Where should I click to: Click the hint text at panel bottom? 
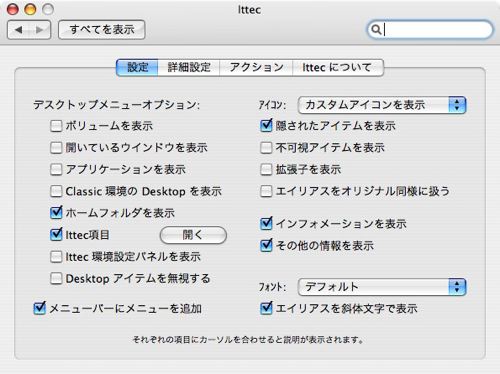[x=248, y=340]
